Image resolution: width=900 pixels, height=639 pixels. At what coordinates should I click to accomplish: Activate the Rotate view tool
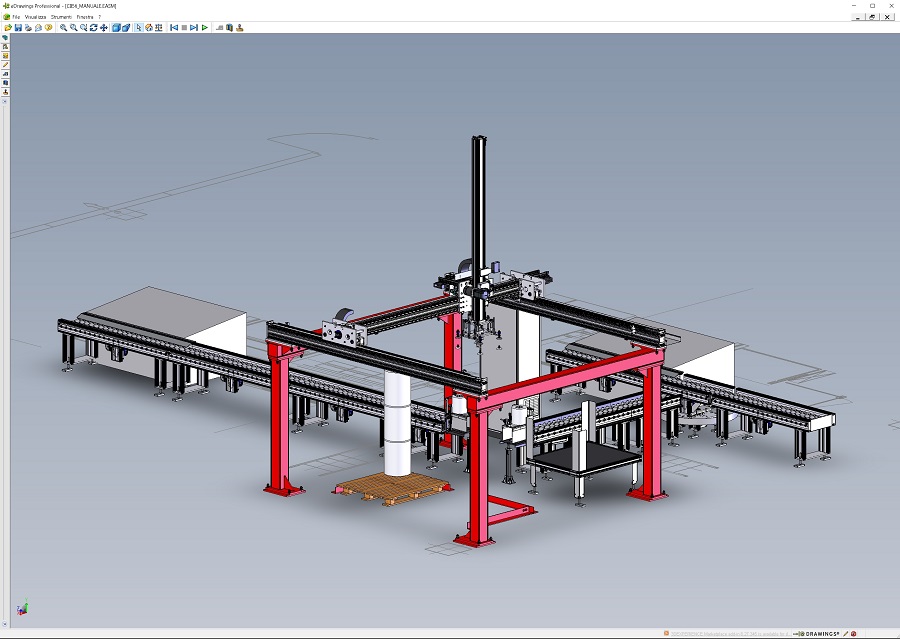click(x=93, y=28)
